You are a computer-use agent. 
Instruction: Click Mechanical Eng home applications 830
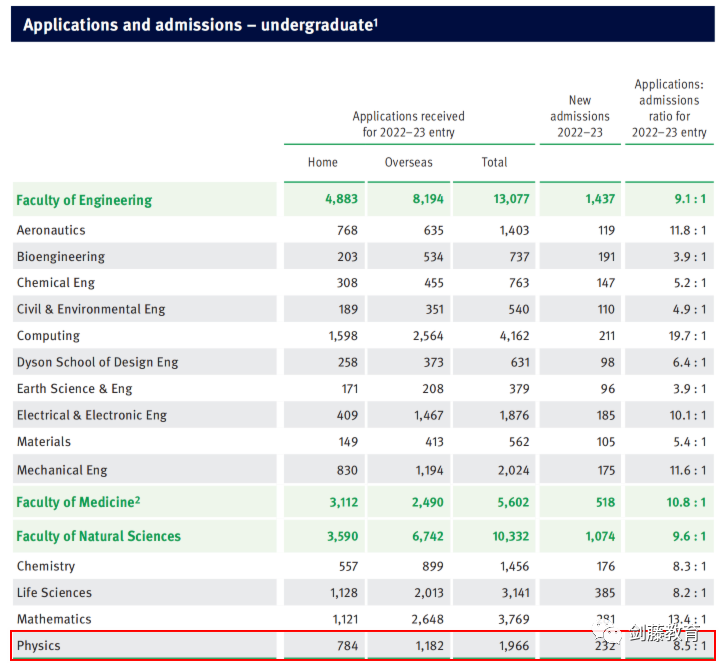pos(342,470)
